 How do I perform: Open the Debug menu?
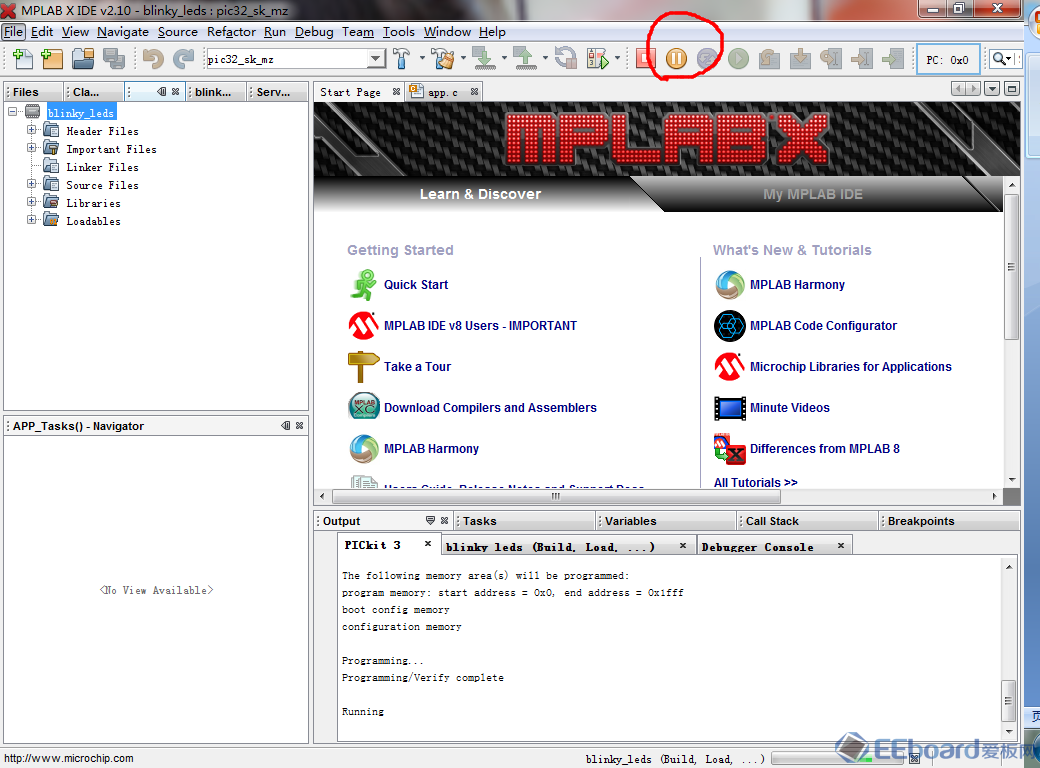coord(314,32)
